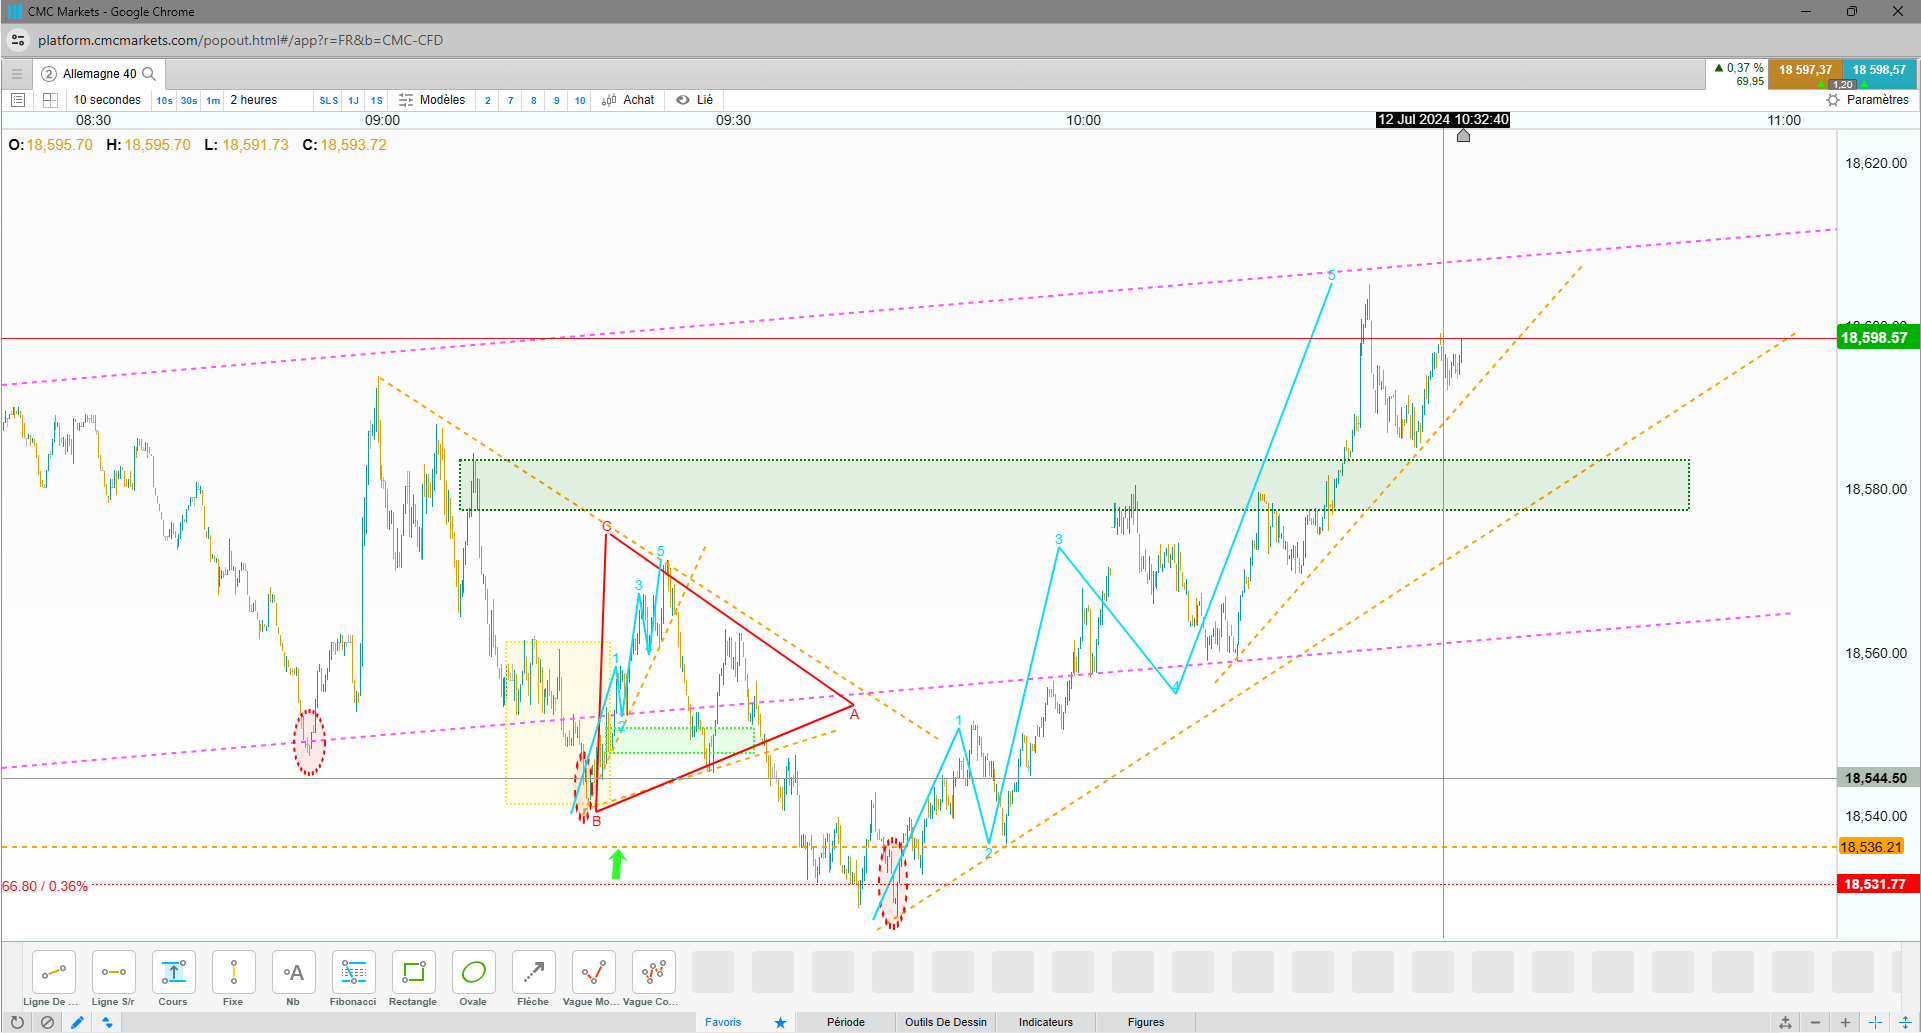The height and width of the screenshot is (1033, 1921).
Task: Toggle the Lié linked option
Action: [695, 100]
